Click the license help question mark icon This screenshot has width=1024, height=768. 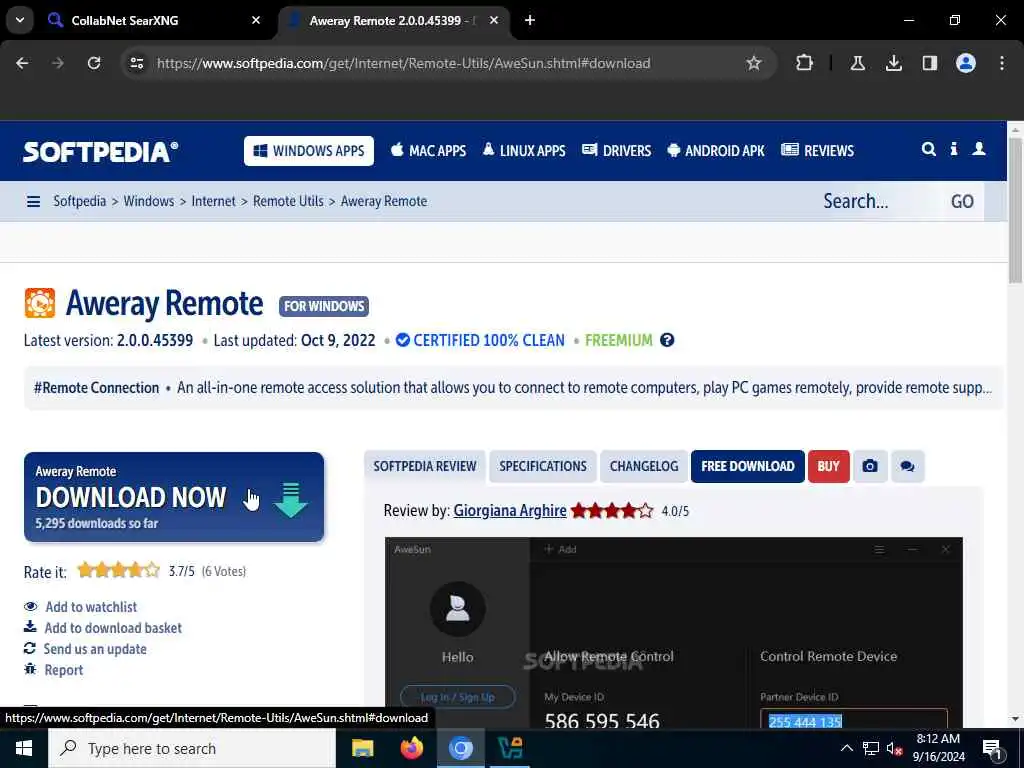(667, 340)
